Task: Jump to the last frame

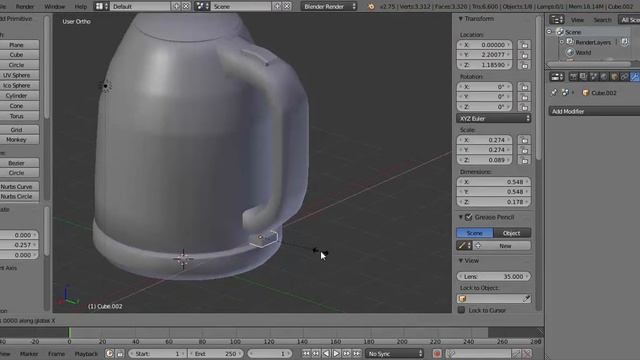Action: coord(357,354)
